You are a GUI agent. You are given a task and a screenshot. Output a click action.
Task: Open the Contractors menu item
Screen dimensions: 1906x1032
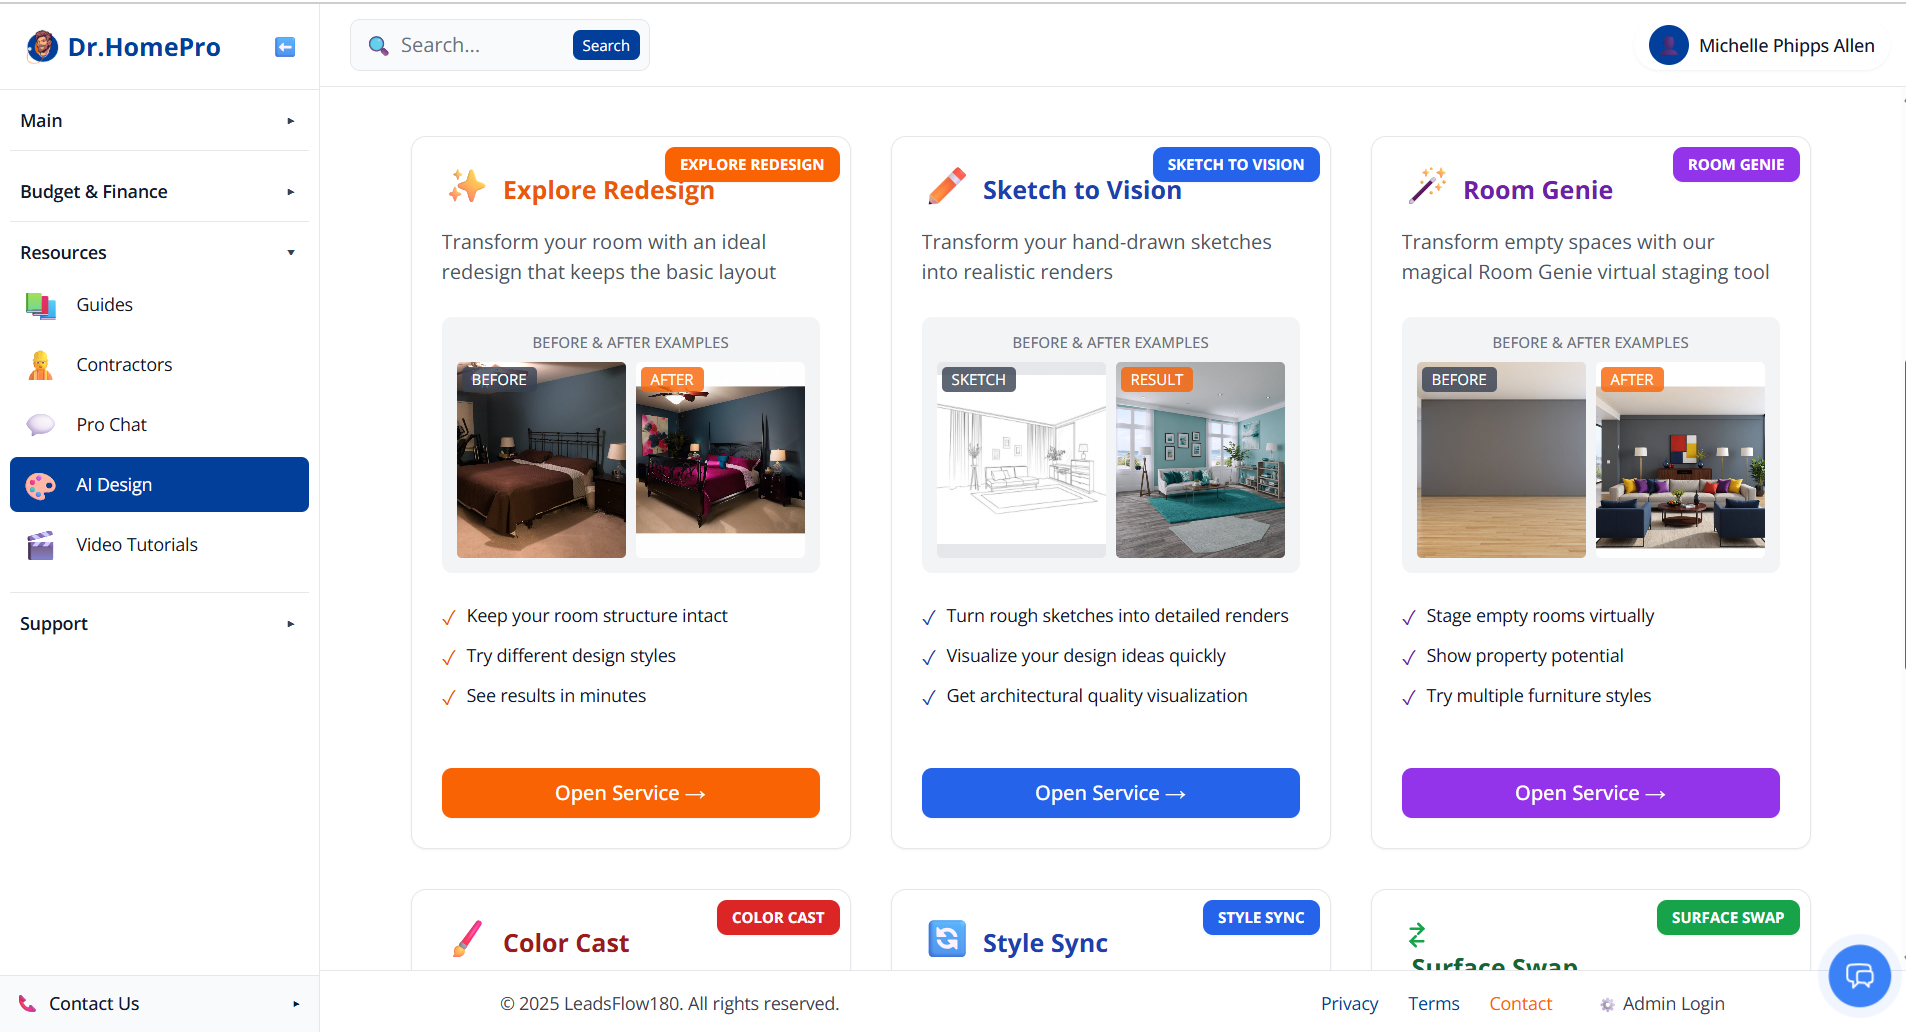point(124,365)
